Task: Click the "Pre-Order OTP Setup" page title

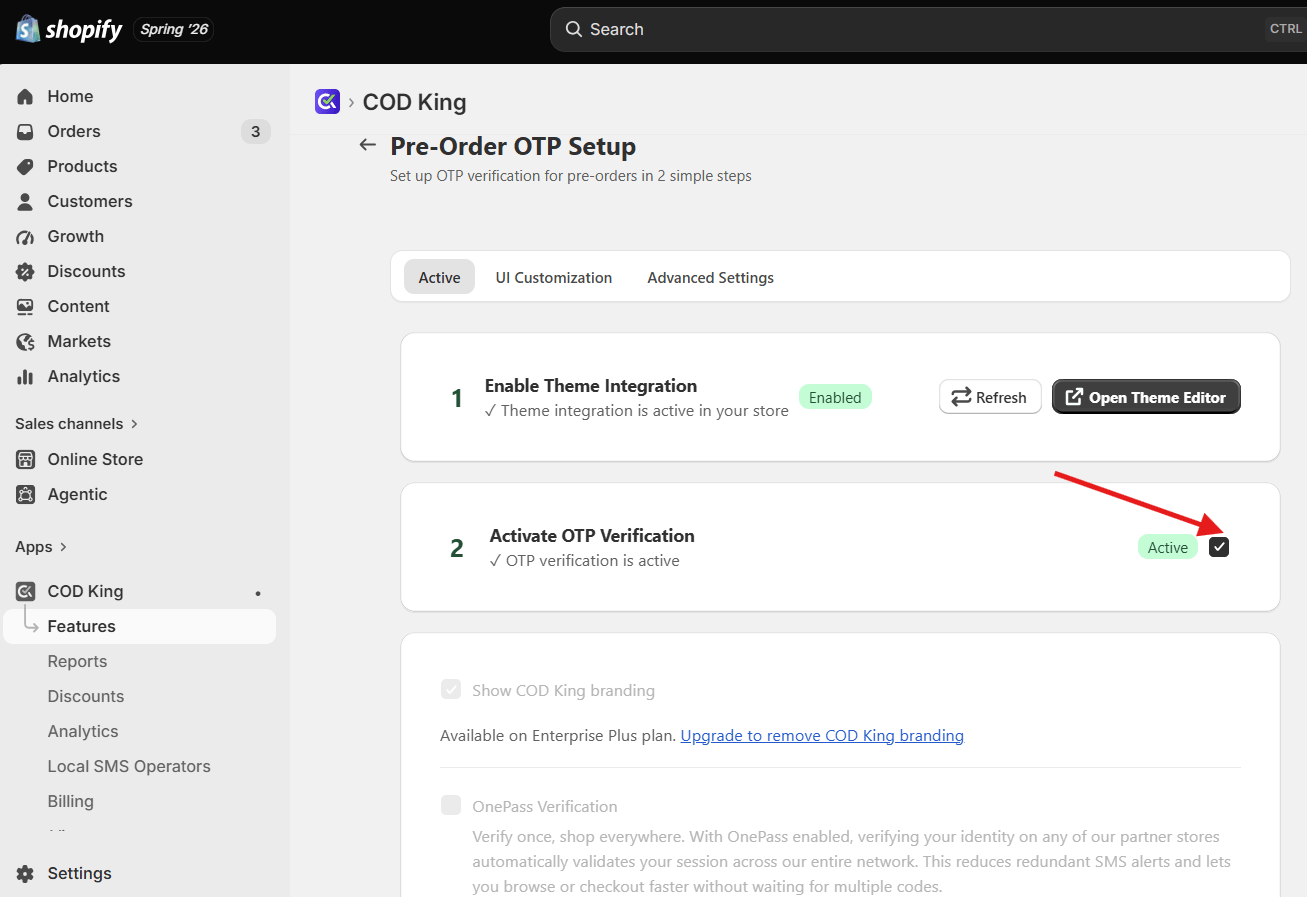Action: [513, 146]
